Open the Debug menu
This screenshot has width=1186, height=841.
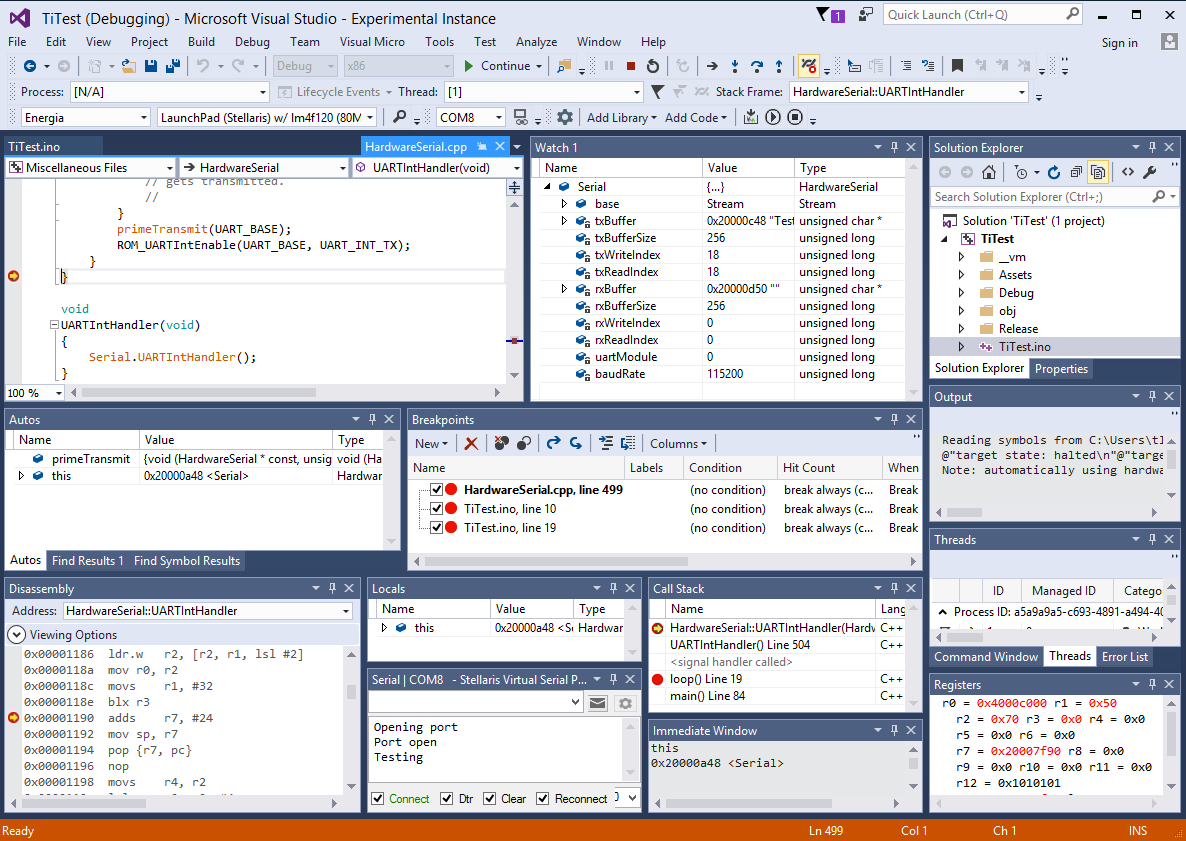point(252,42)
